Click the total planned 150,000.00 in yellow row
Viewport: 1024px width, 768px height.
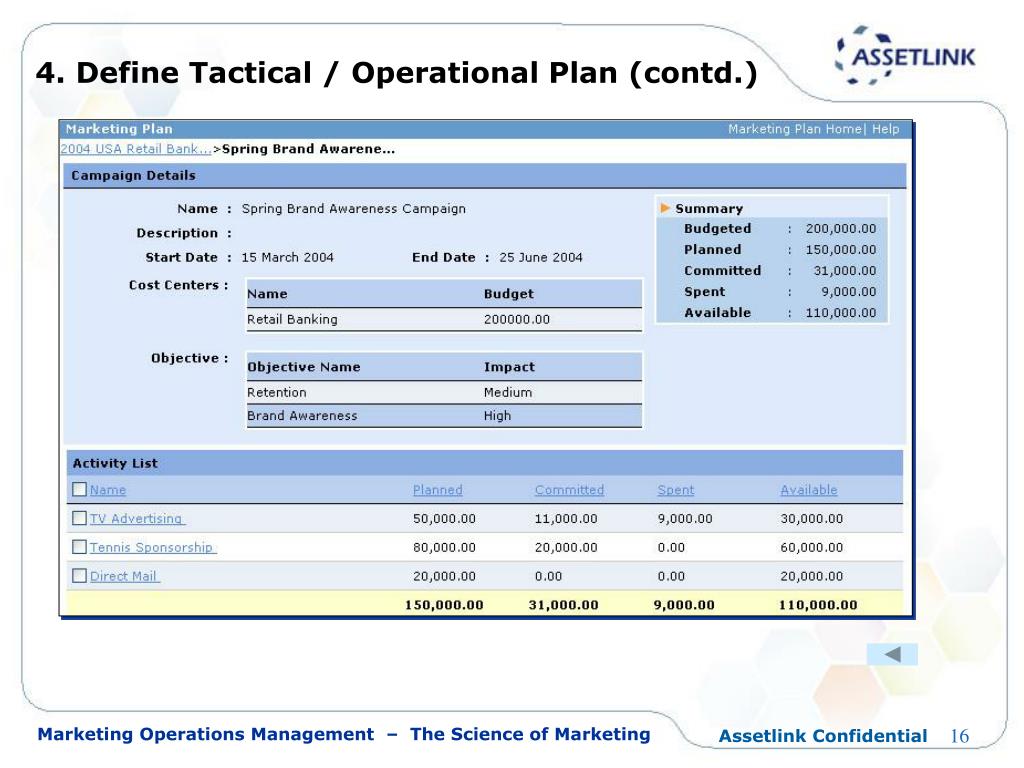click(444, 605)
